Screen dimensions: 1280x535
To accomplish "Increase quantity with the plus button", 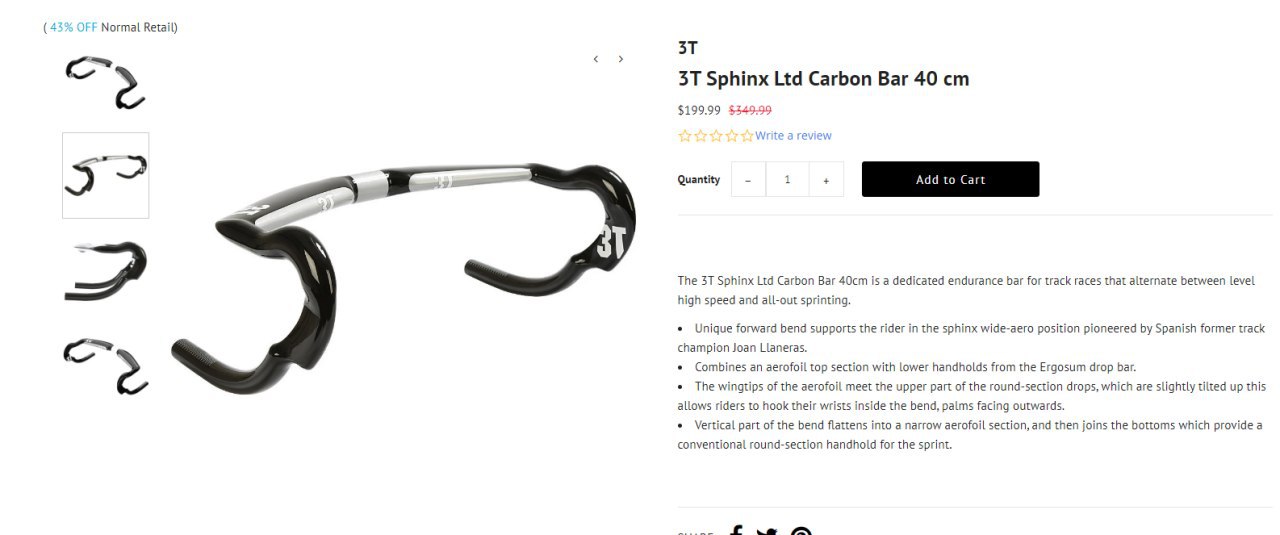I will [826, 180].
